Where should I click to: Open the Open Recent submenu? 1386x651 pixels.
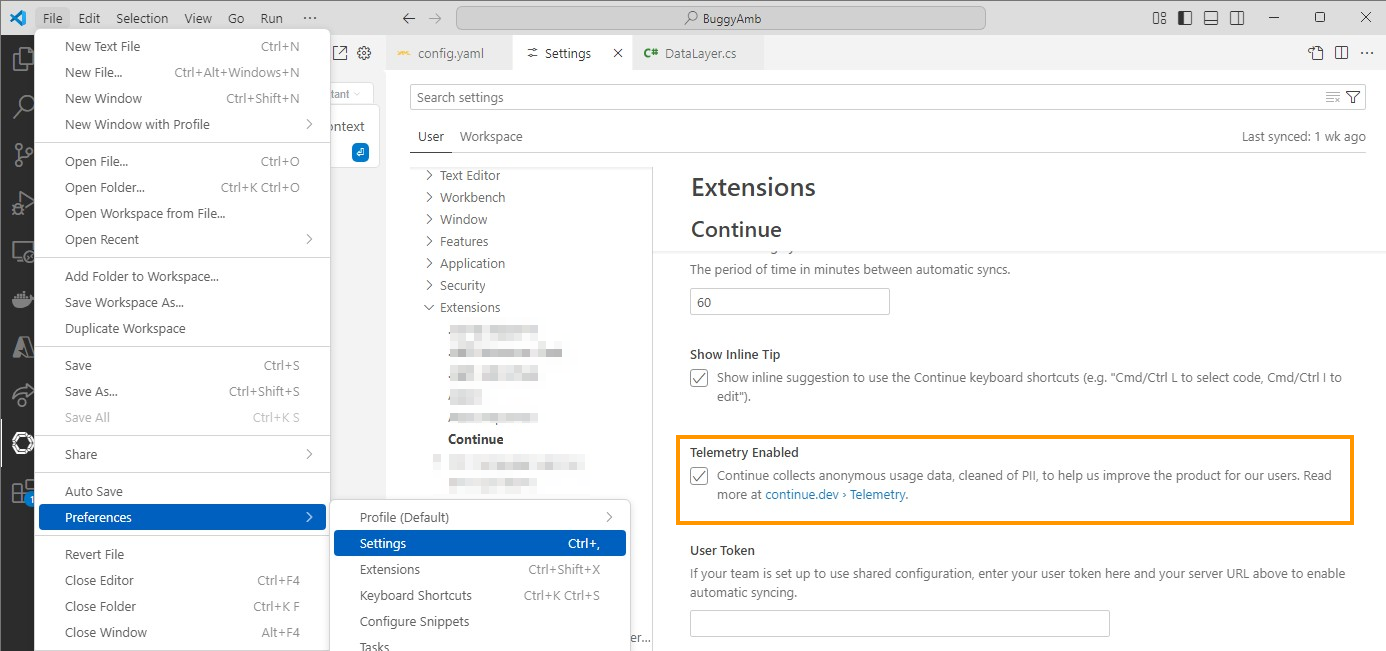pyautogui.click(x=182, y=239)
